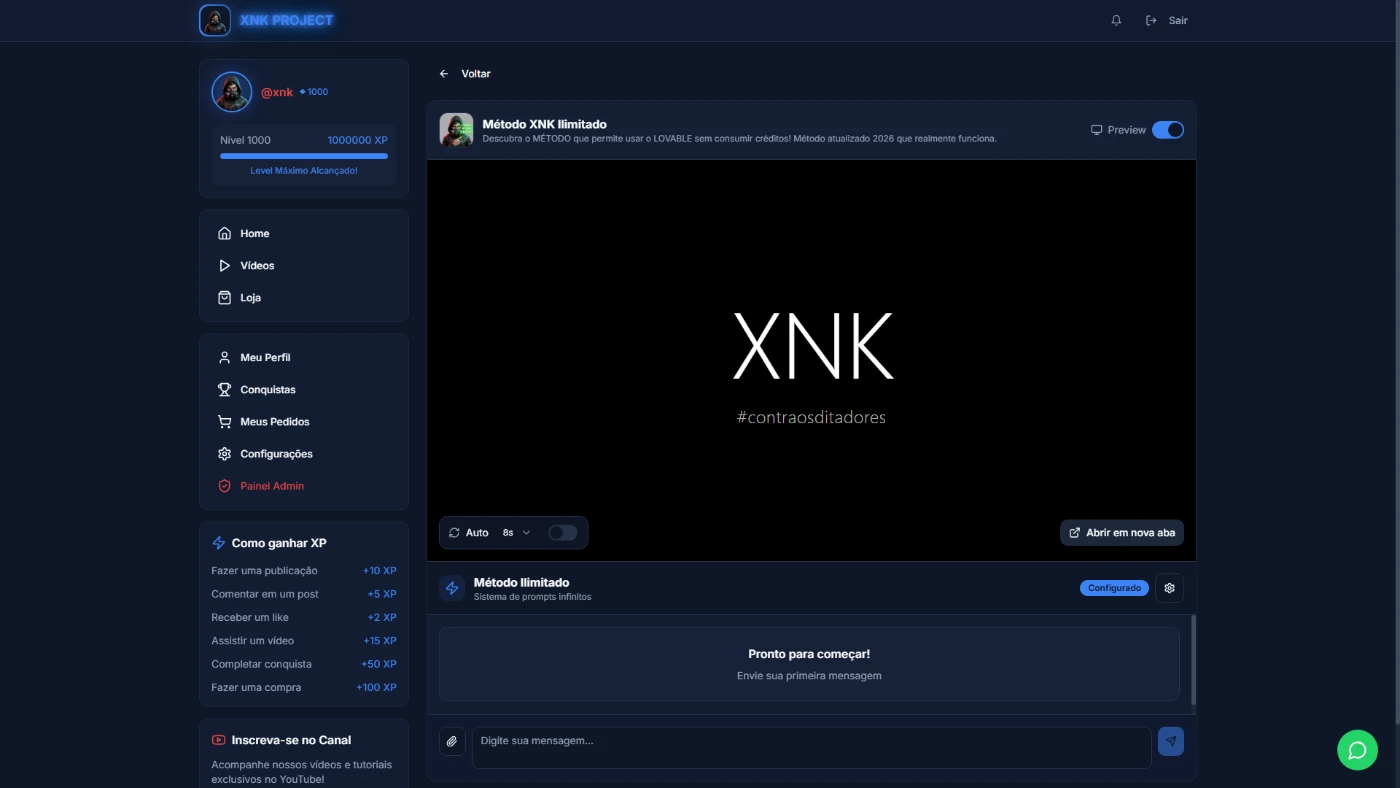This screenshot has width=1400, height=788.
Task: Click the back arrow next to Voltar
Action: pos(444,74)
